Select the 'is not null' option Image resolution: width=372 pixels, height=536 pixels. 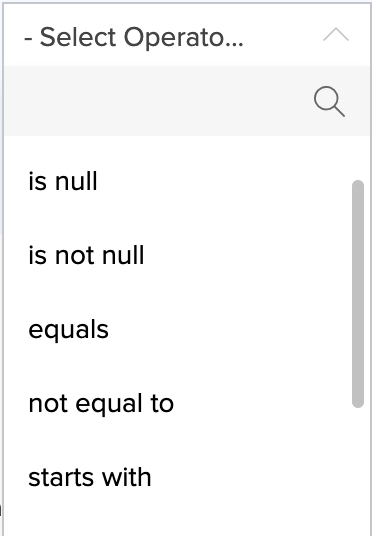[x=187, y=255]
